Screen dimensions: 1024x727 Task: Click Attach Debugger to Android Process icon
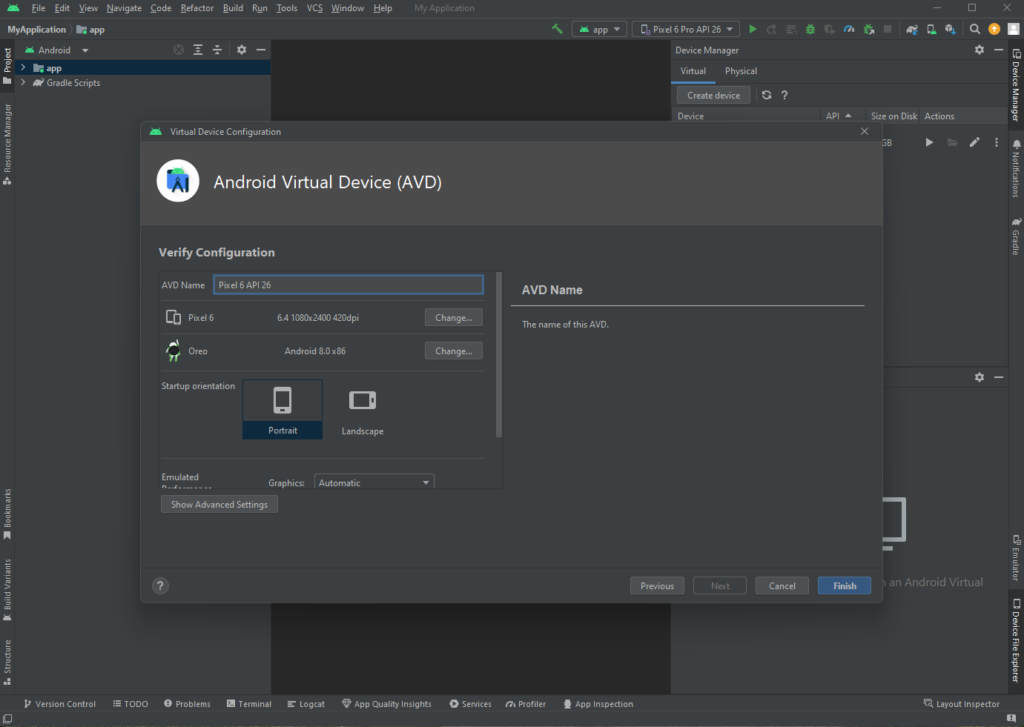869,29
